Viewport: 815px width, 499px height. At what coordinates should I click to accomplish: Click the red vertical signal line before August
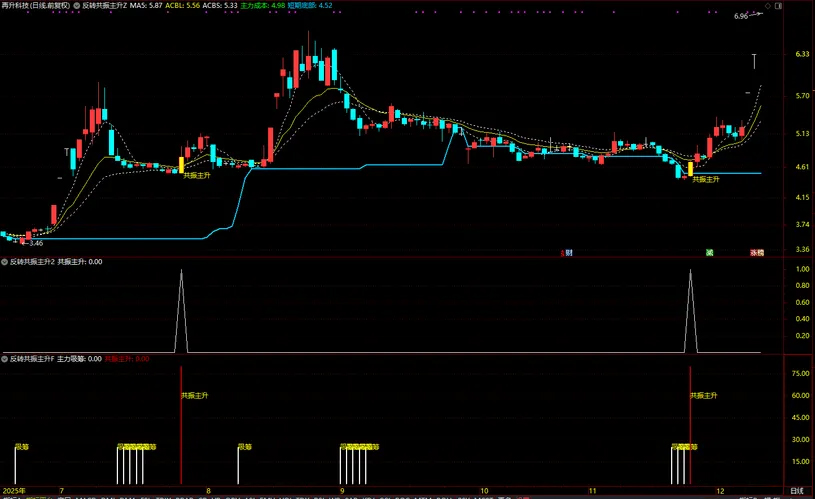coord(181,425)
